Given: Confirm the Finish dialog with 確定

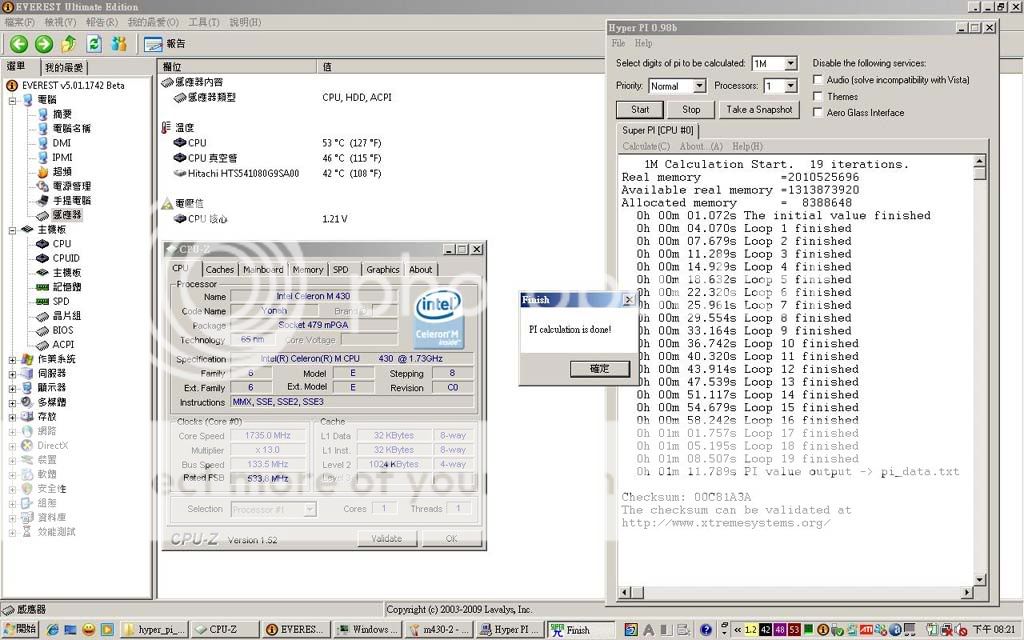Looking at the screenshot, I should [x=600, y=369].
